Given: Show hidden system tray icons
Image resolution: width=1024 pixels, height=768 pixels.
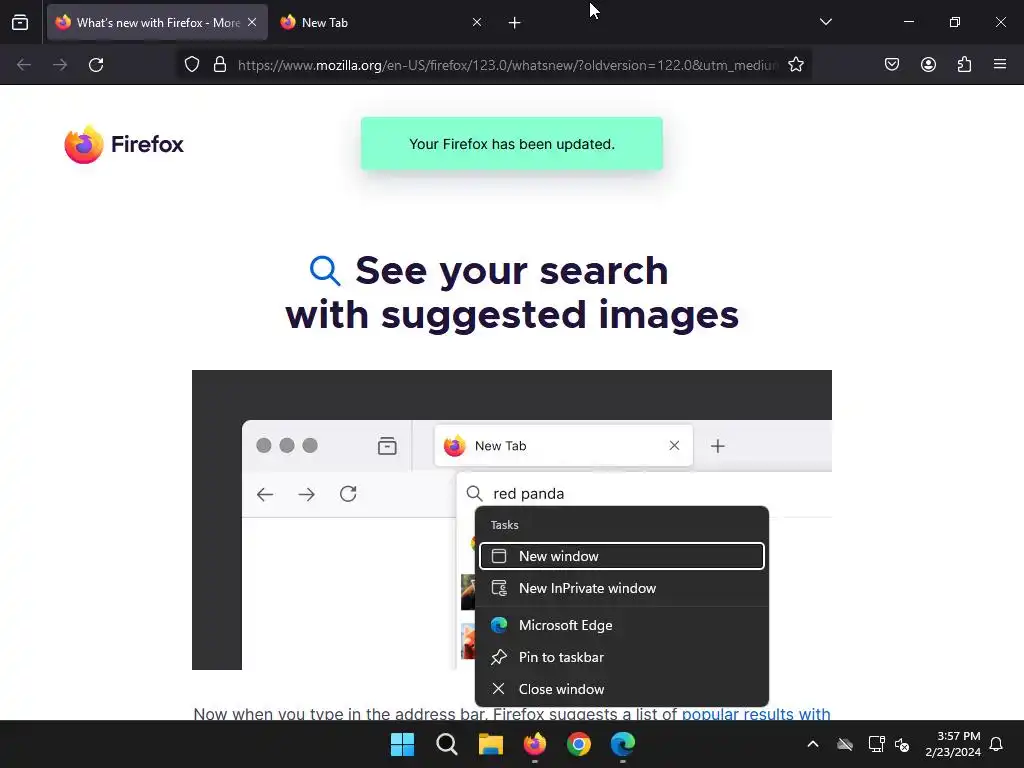Looking at the screenshot, I should [813, 744].
